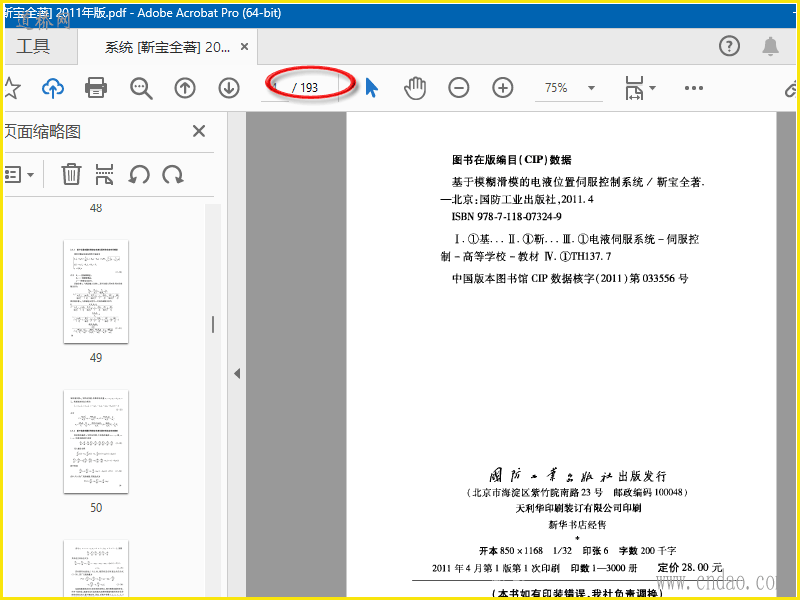Collapse the left navigation pane arrow

pyautogui.click(x=237, y=373)
